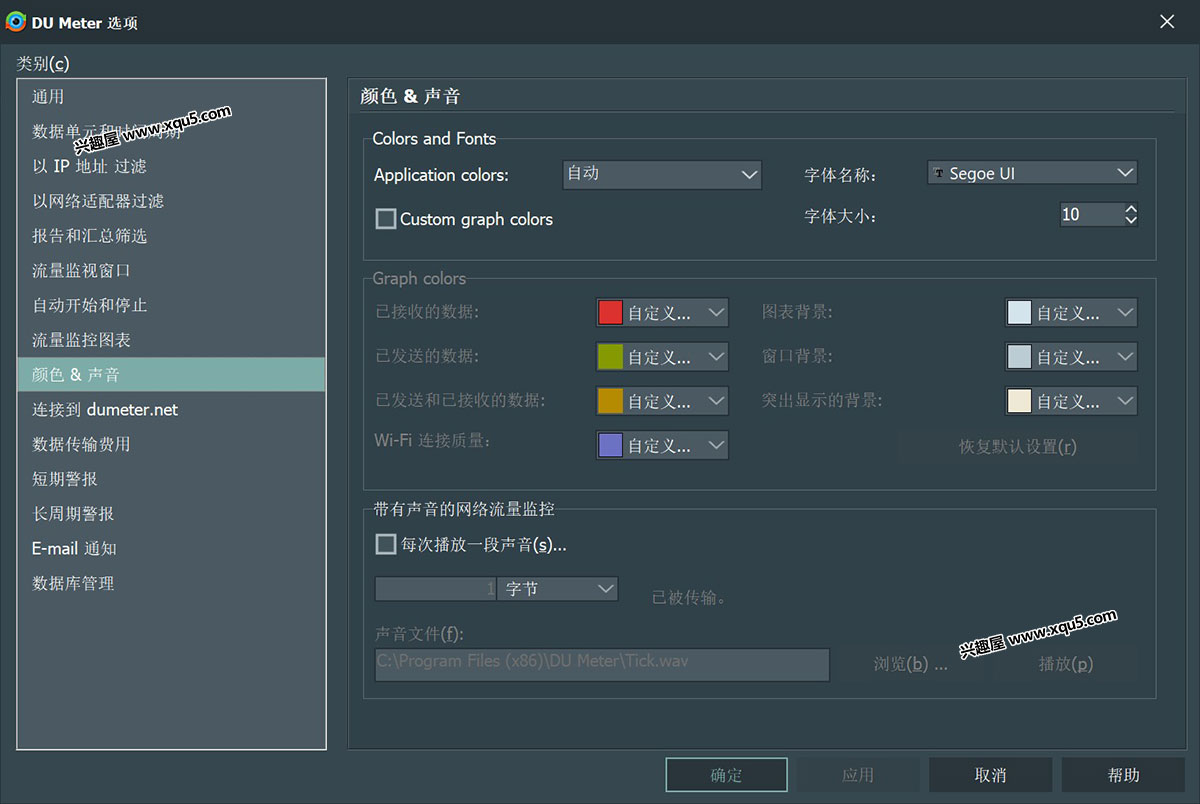Select the 报告和汇总筛选 category
This screenshot has height=804, width=1200.
pos(171,236)
